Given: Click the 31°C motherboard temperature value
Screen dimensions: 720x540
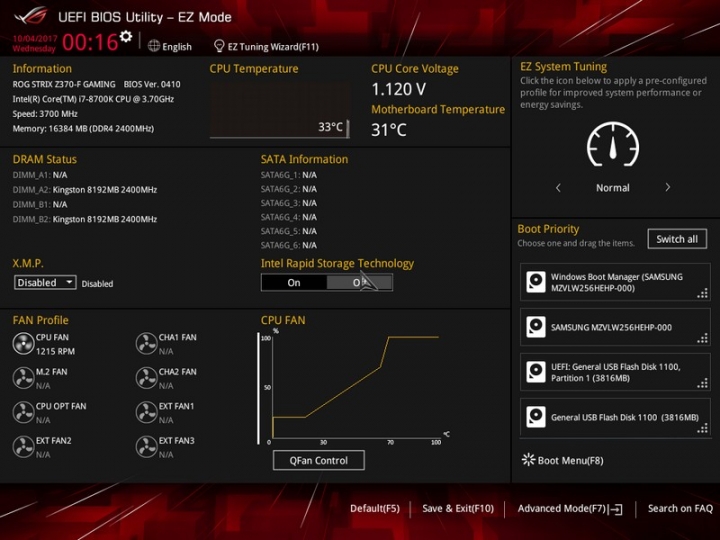Looking at the screenshot, I should pyautogui.click(x=388, y=130).
